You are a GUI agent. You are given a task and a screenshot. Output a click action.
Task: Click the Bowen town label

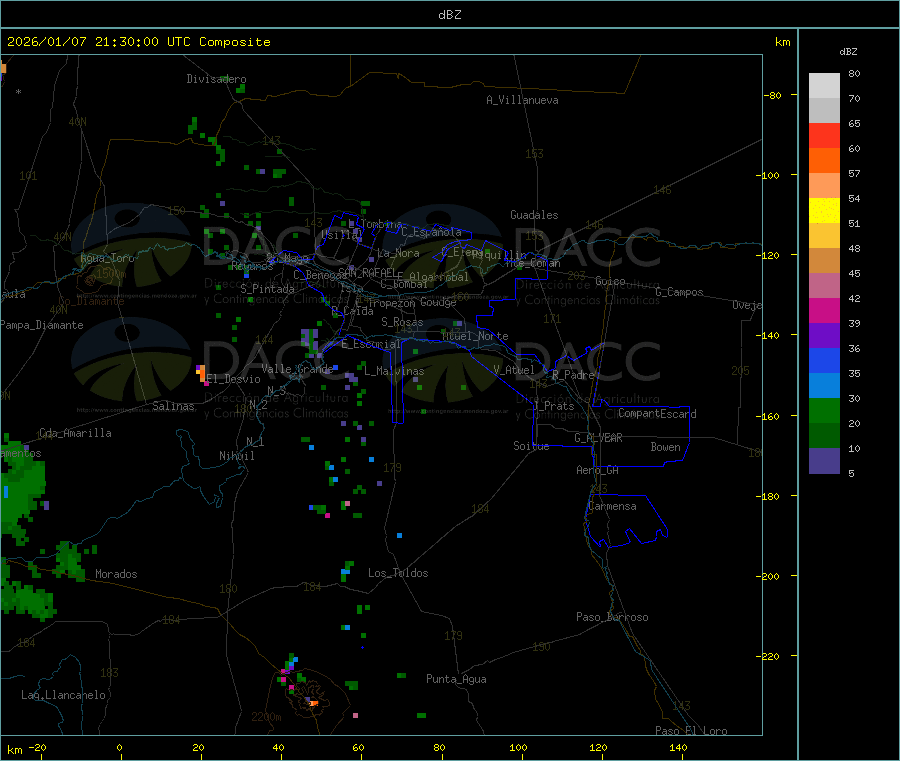pyautogui.click(x=665, y=447)
